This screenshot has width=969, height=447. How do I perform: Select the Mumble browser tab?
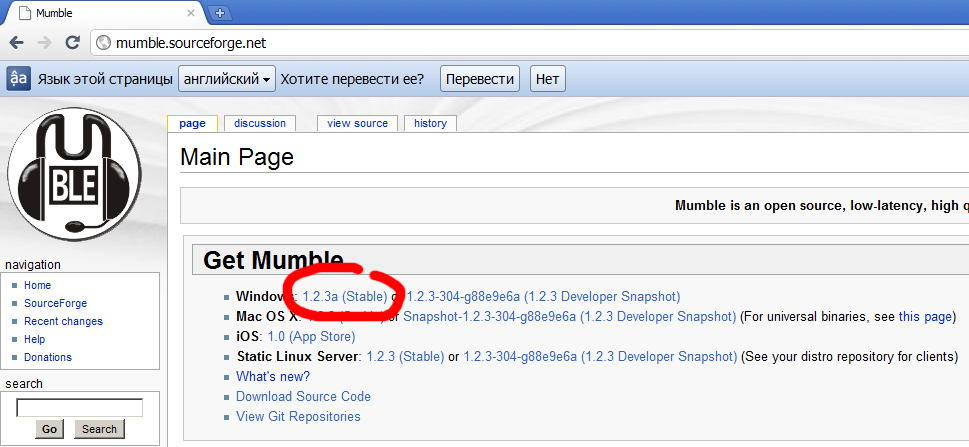(102, 13)
